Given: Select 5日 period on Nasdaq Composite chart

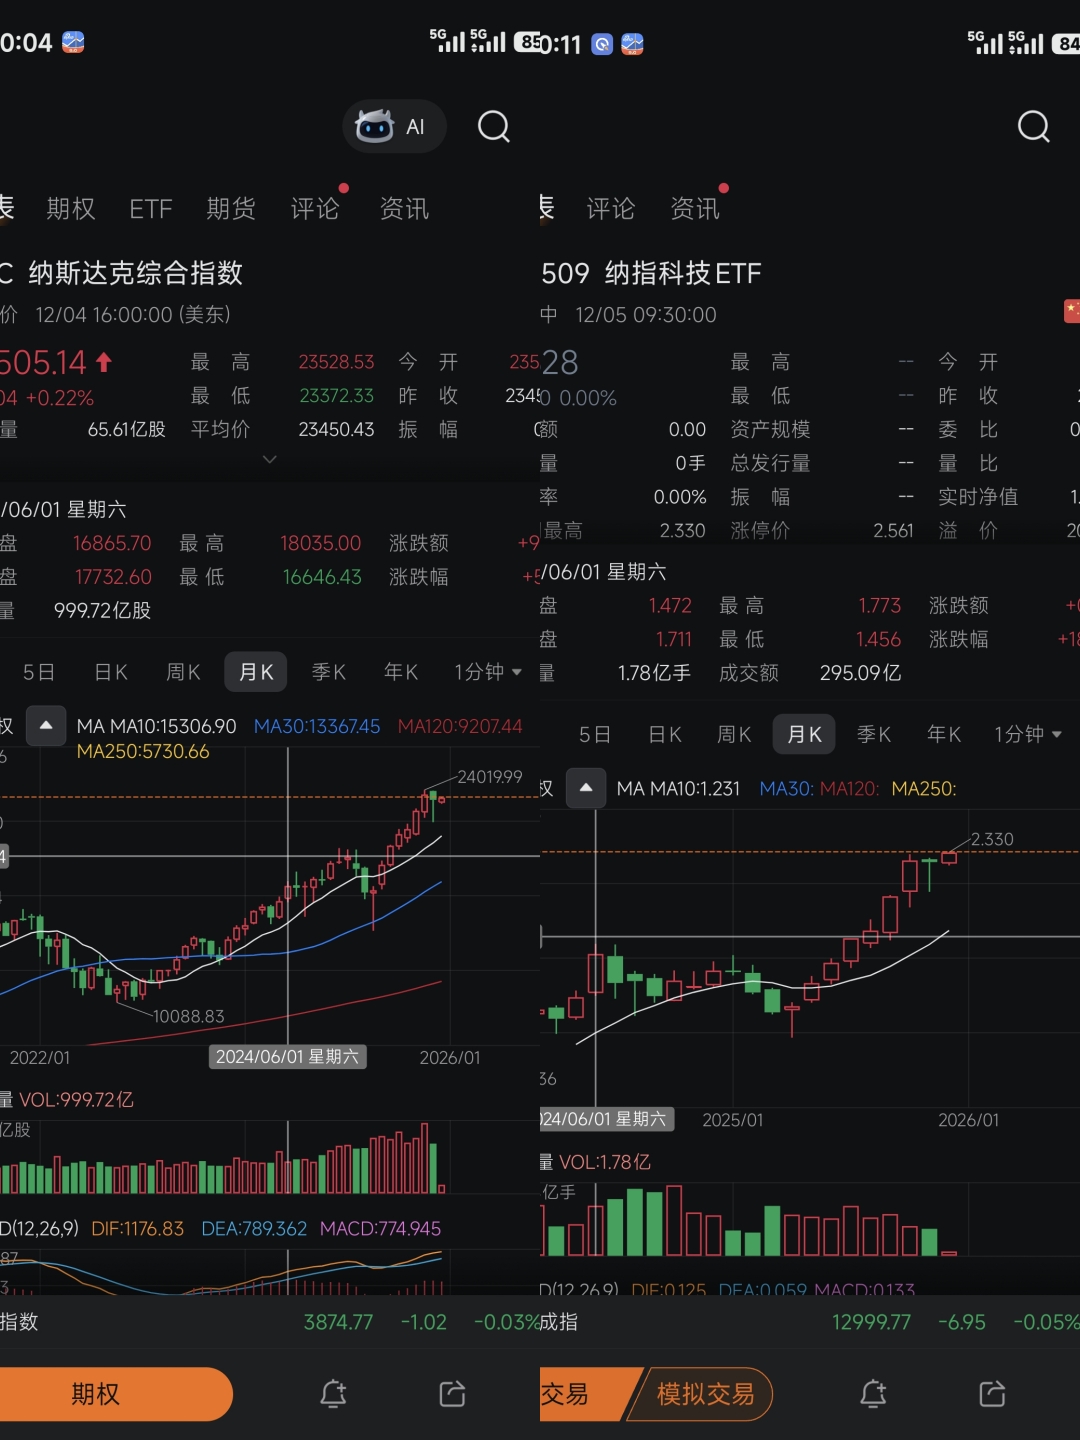Looking at the screenshot, I should (x=39, y=672).
